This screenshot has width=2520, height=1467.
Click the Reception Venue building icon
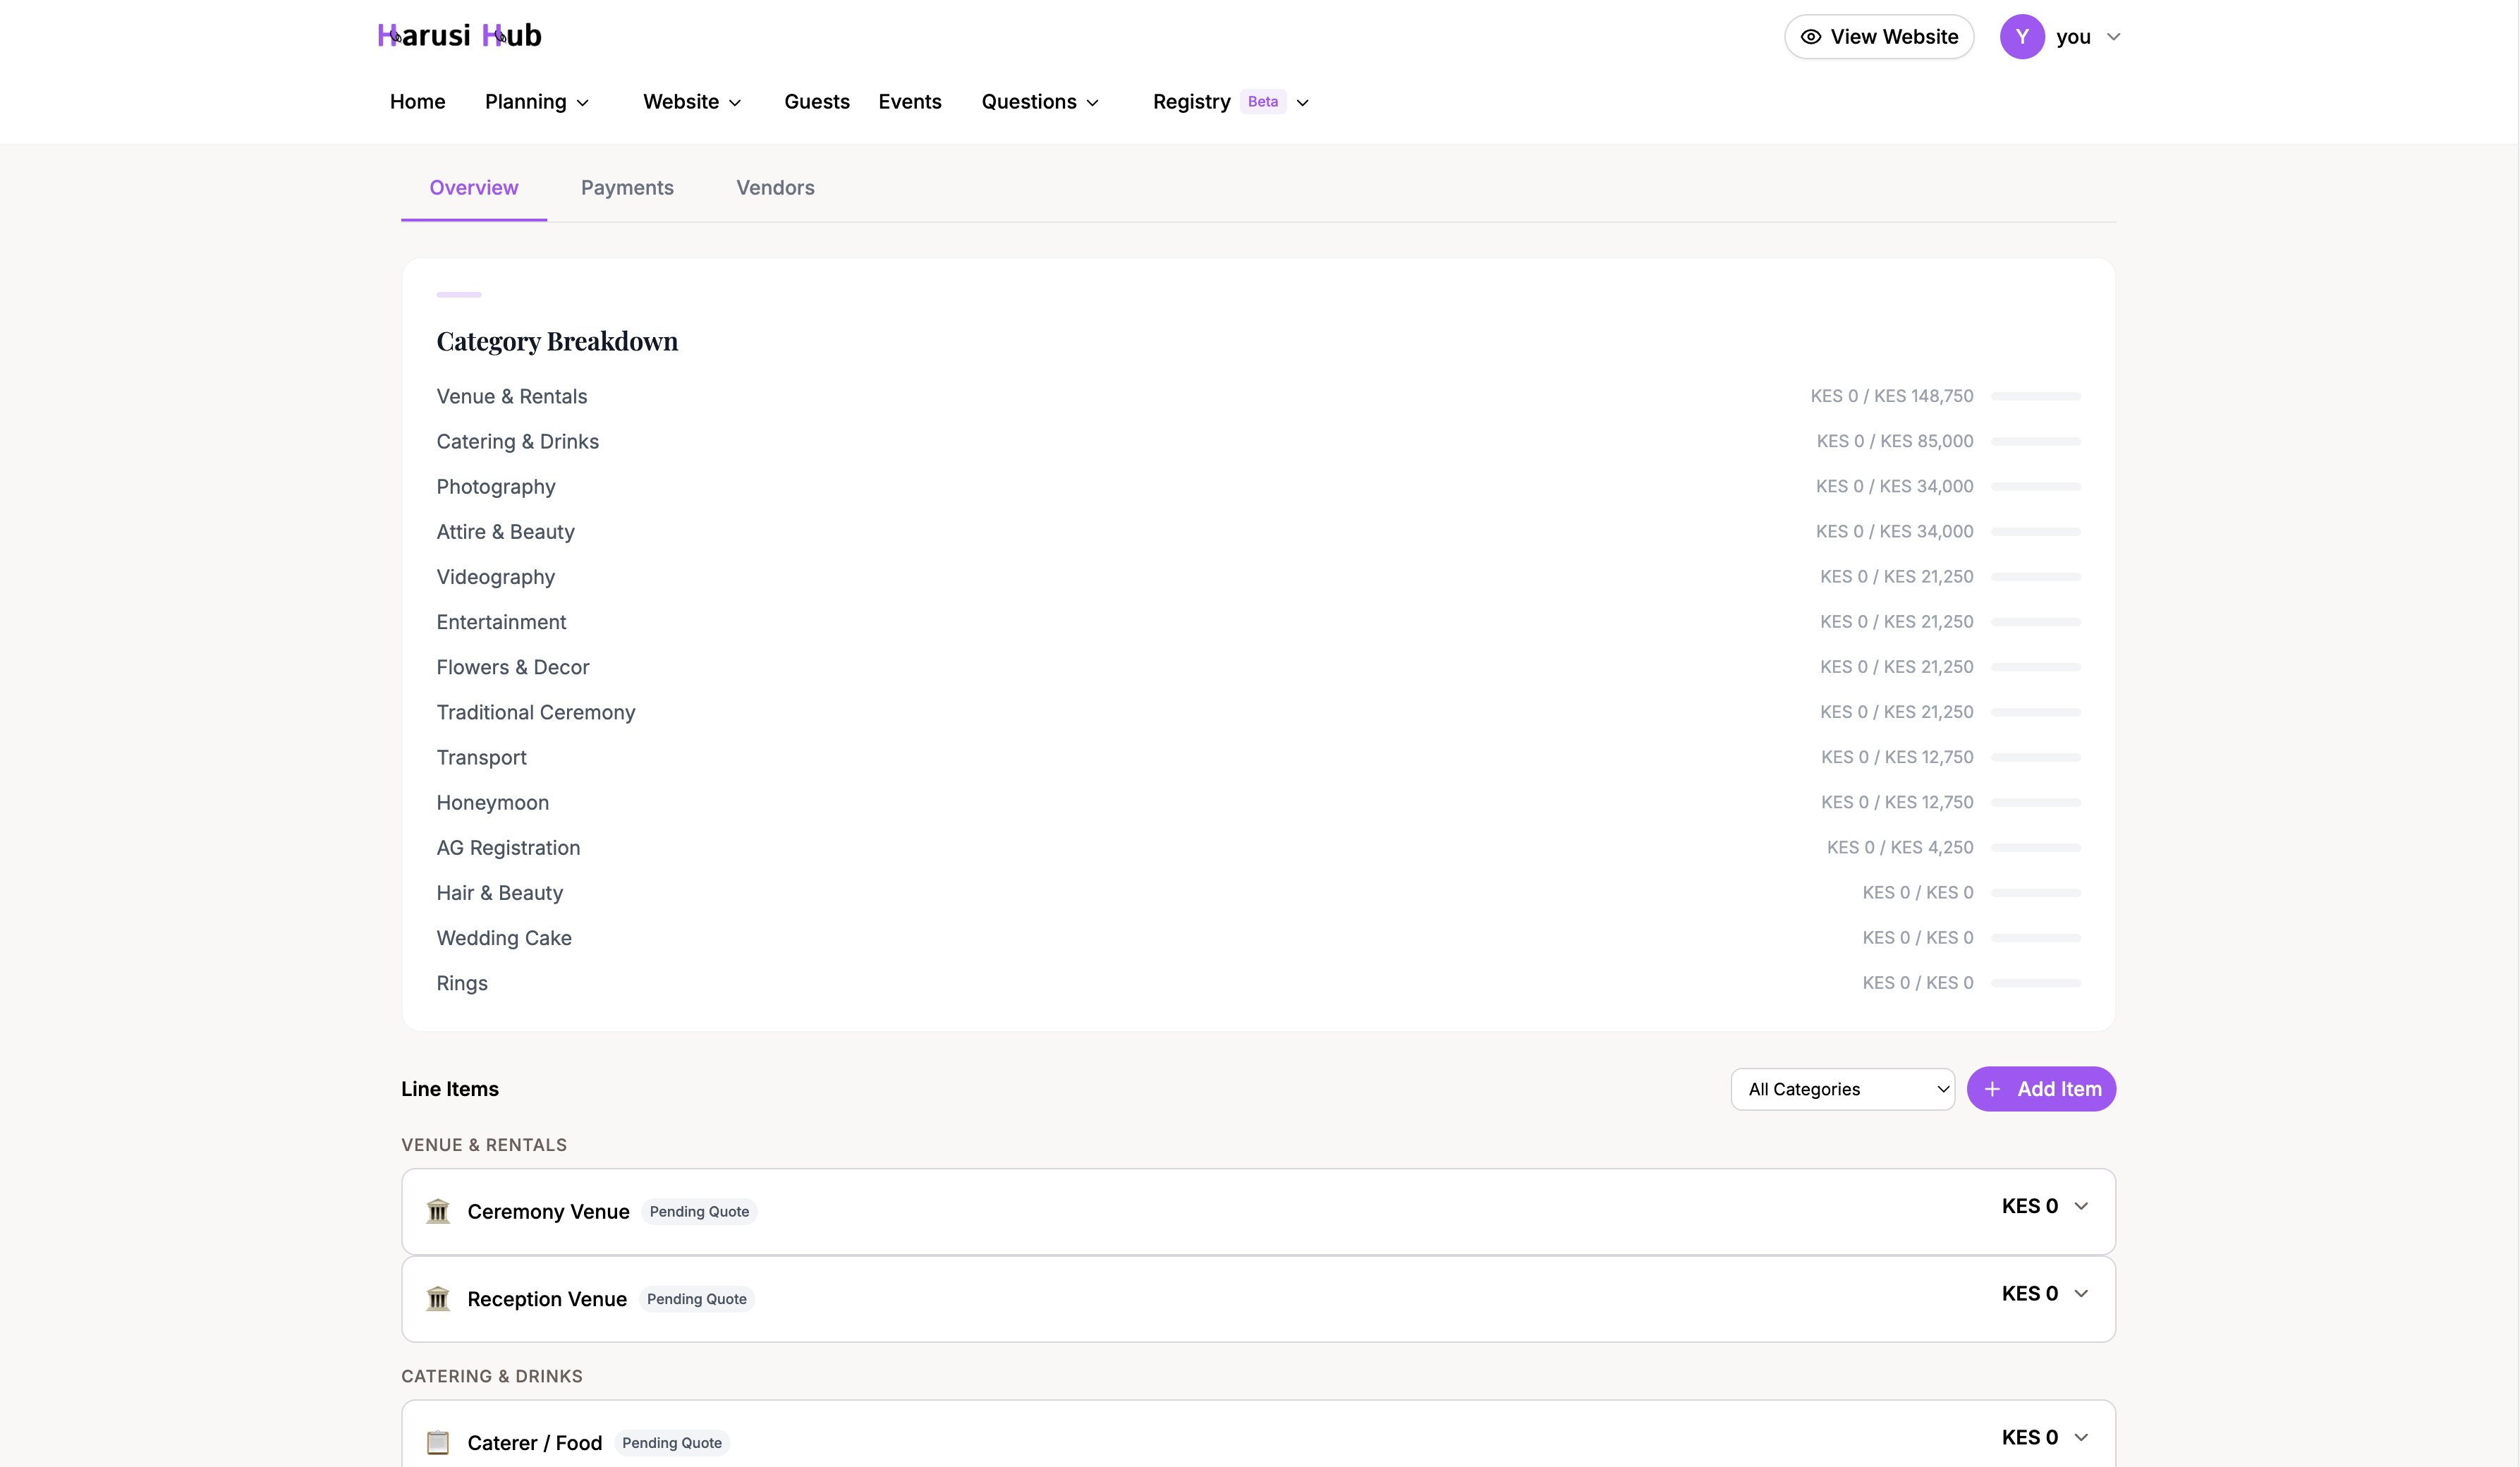tap(438, 1298)
